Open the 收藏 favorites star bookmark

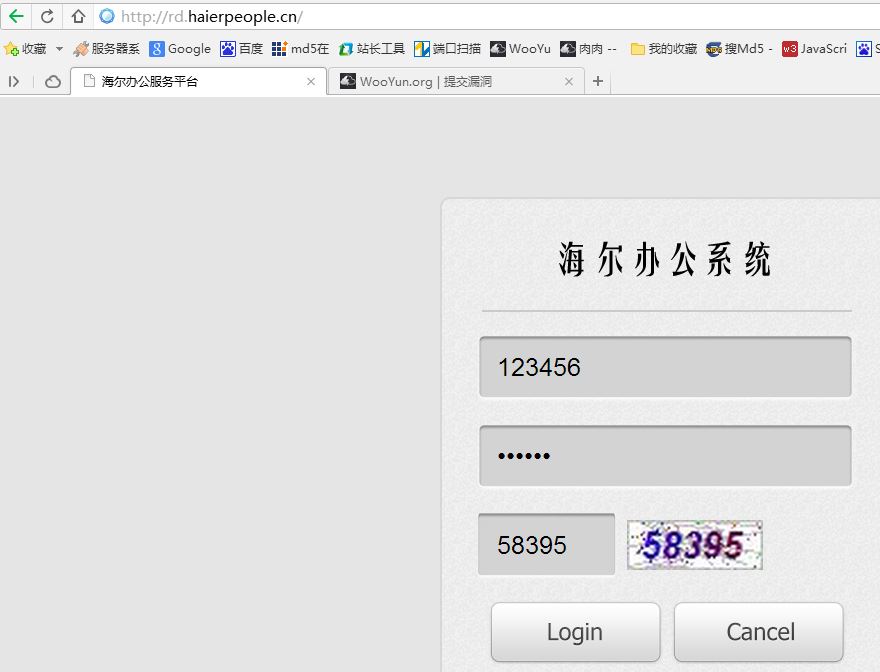pos(25,49)
